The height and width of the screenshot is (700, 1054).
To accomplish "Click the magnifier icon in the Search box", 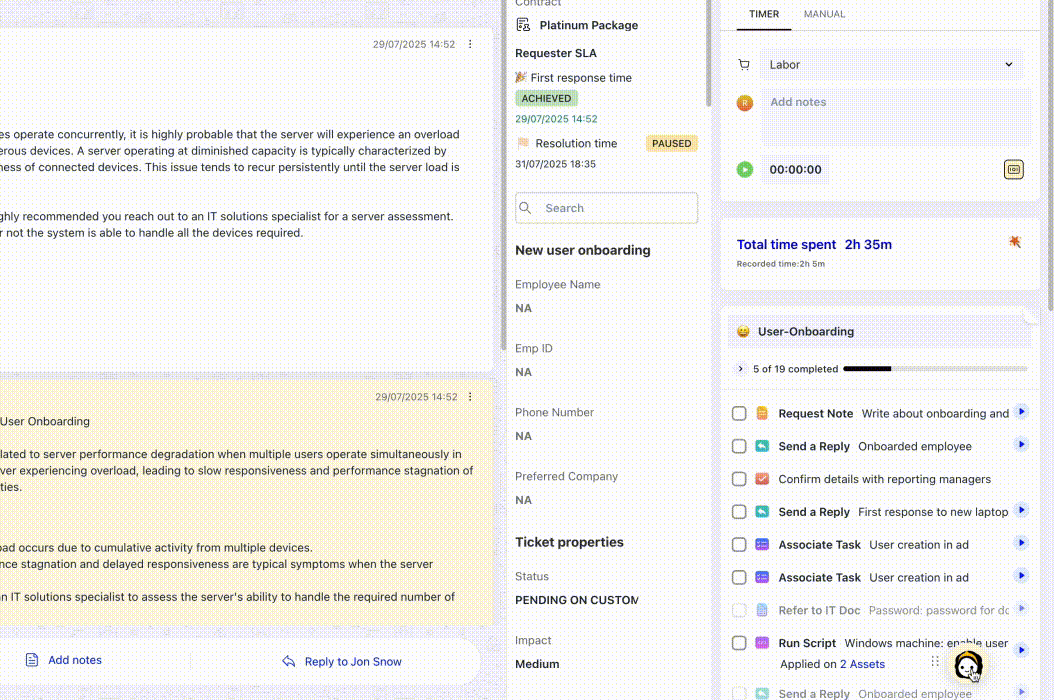I will (526, 208).
